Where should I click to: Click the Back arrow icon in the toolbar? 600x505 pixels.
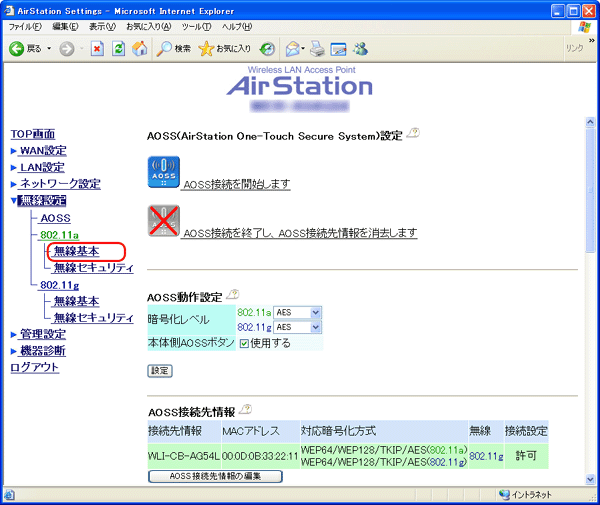tap(16, 49)
